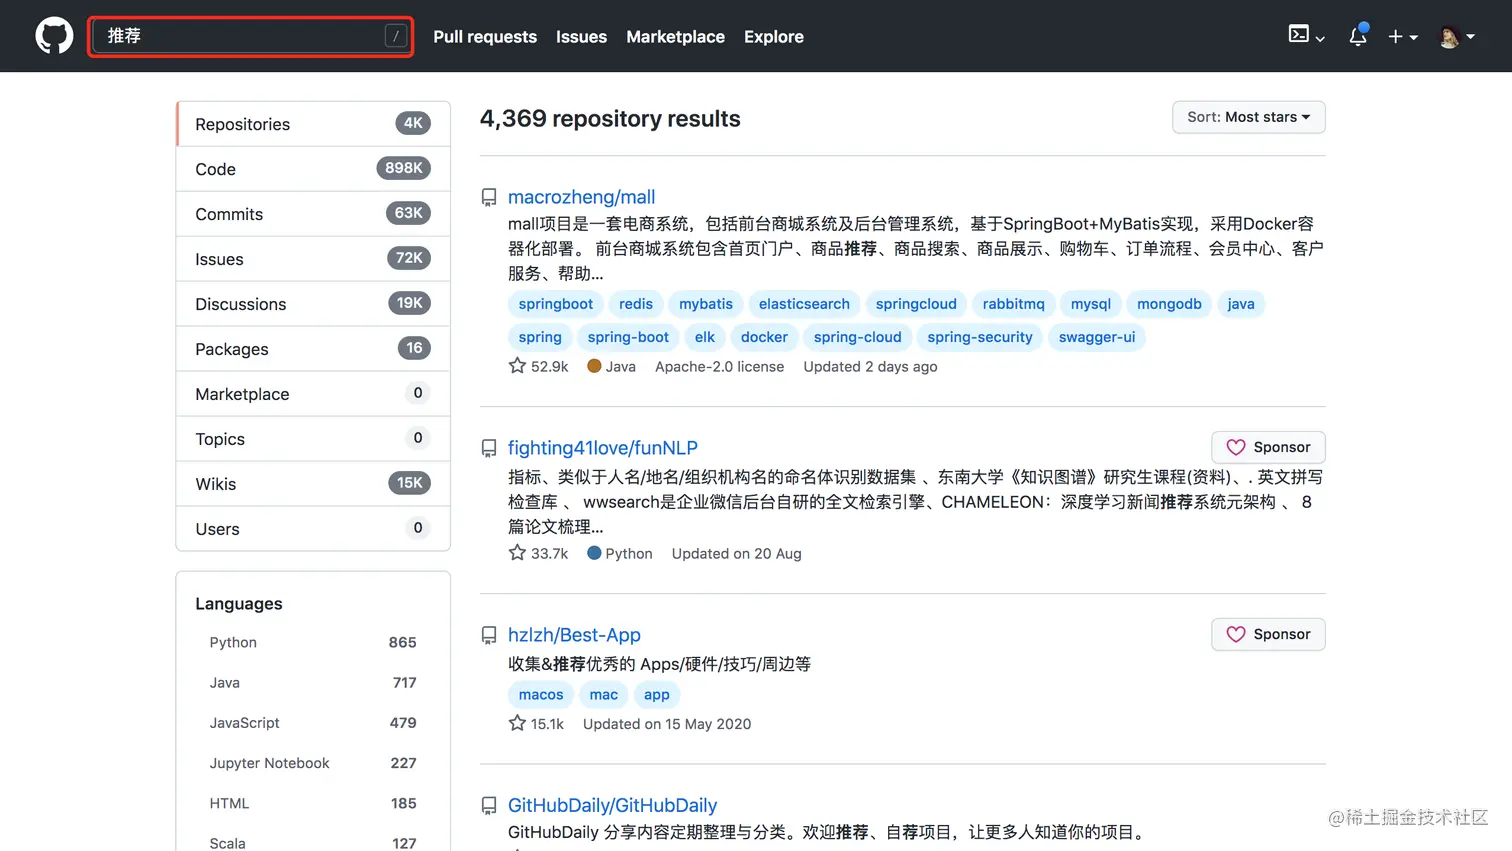Click the elasticsearch topic tag

pos(804,304)
